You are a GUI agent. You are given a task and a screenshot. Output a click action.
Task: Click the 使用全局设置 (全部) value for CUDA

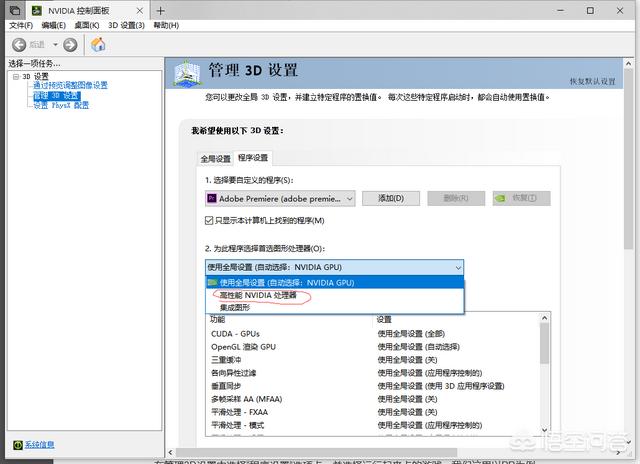[411, 334]
